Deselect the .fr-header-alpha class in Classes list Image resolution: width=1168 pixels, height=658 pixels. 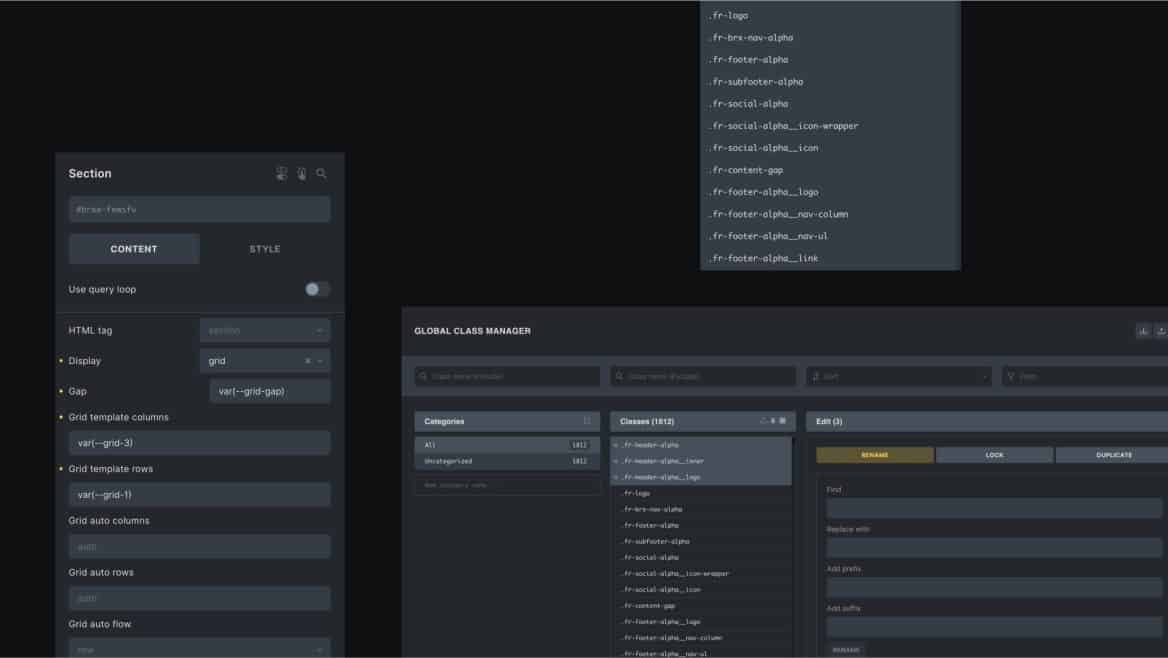[x=616, y=445]
